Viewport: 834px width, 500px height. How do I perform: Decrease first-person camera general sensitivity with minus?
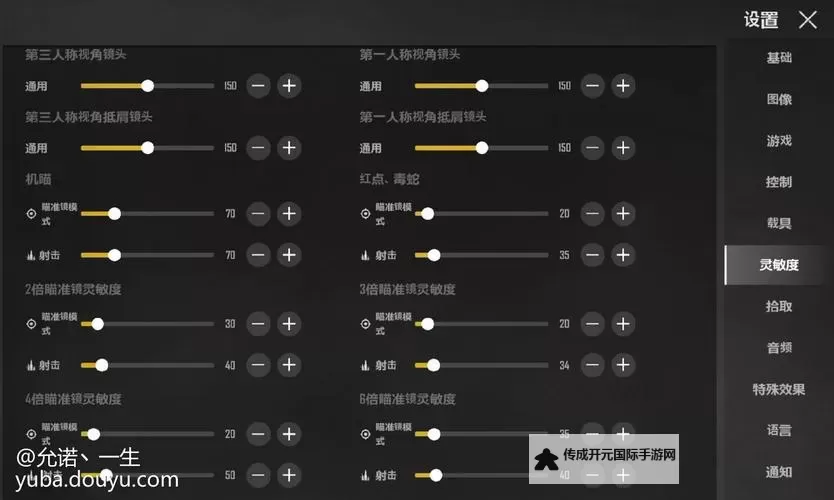click(x=593, y=86)
